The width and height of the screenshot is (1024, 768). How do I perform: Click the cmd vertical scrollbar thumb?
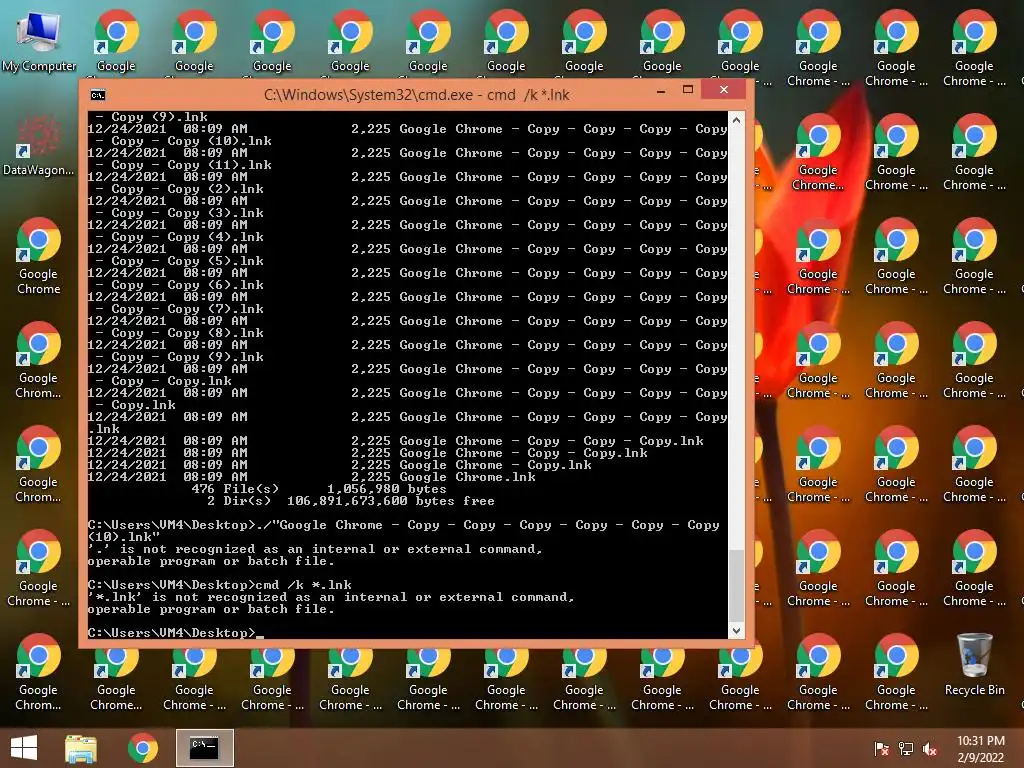[737, 585]
